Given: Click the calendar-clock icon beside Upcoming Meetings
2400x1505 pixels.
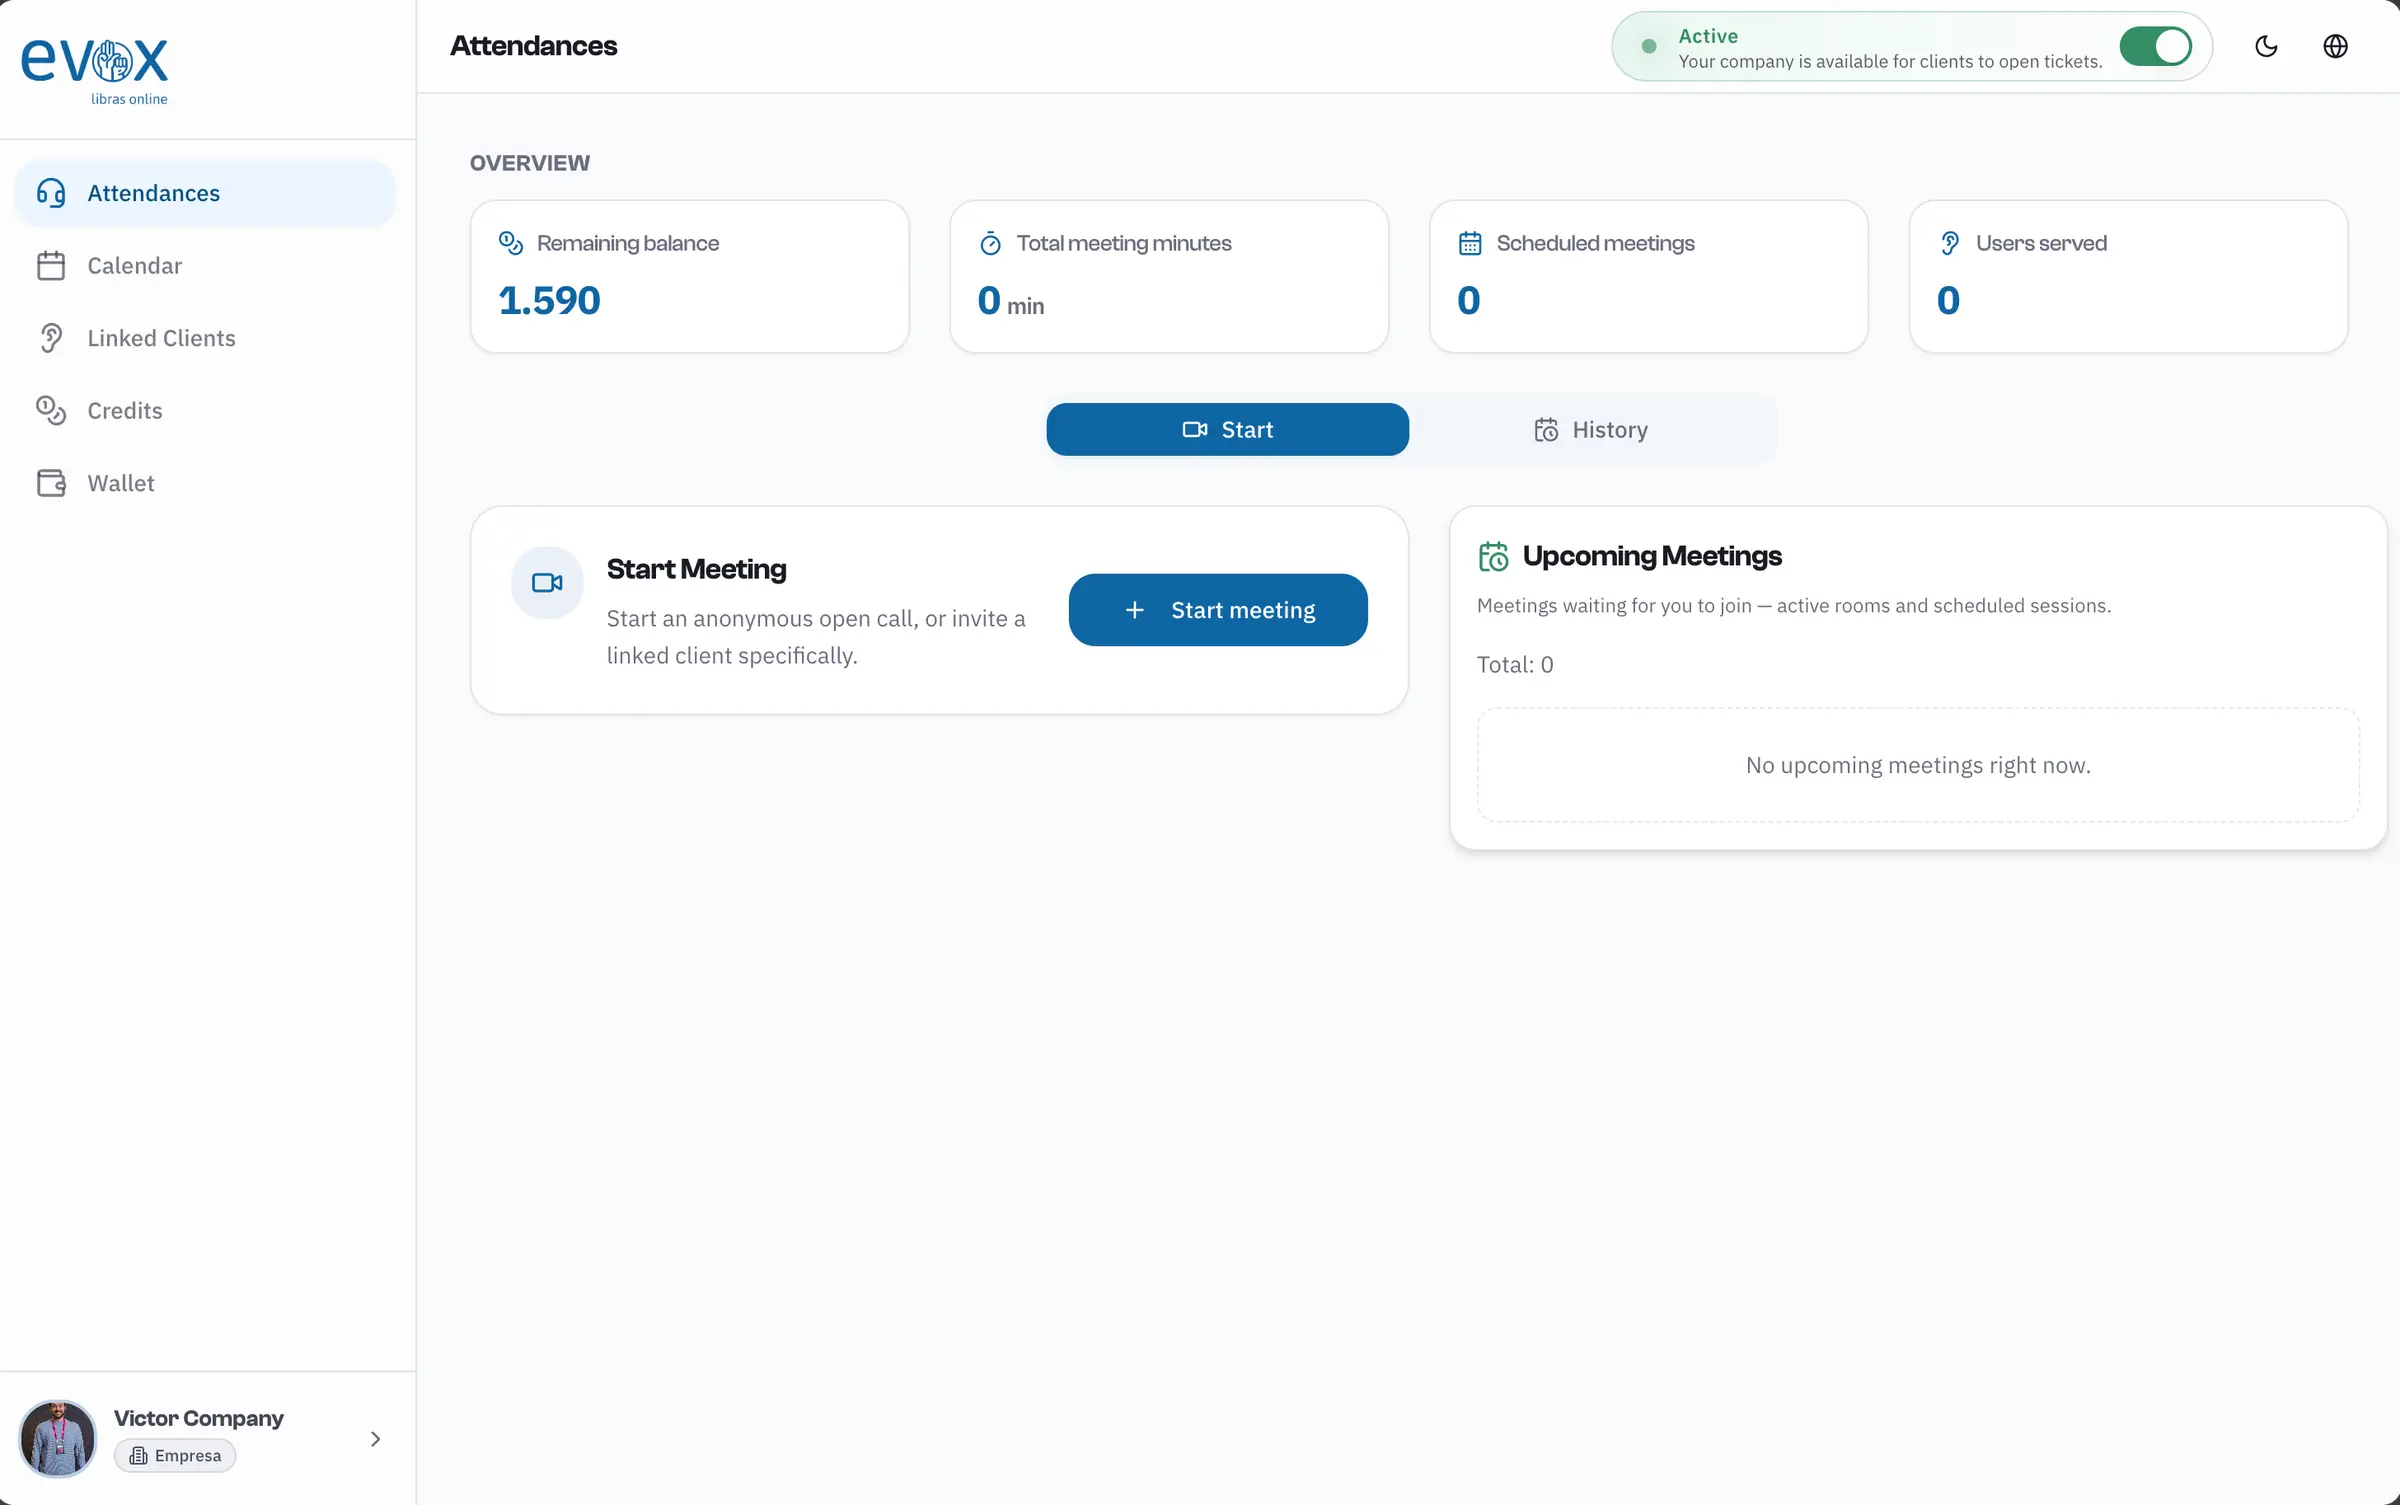Looking at the screenshot, I should click(1493, 556).
